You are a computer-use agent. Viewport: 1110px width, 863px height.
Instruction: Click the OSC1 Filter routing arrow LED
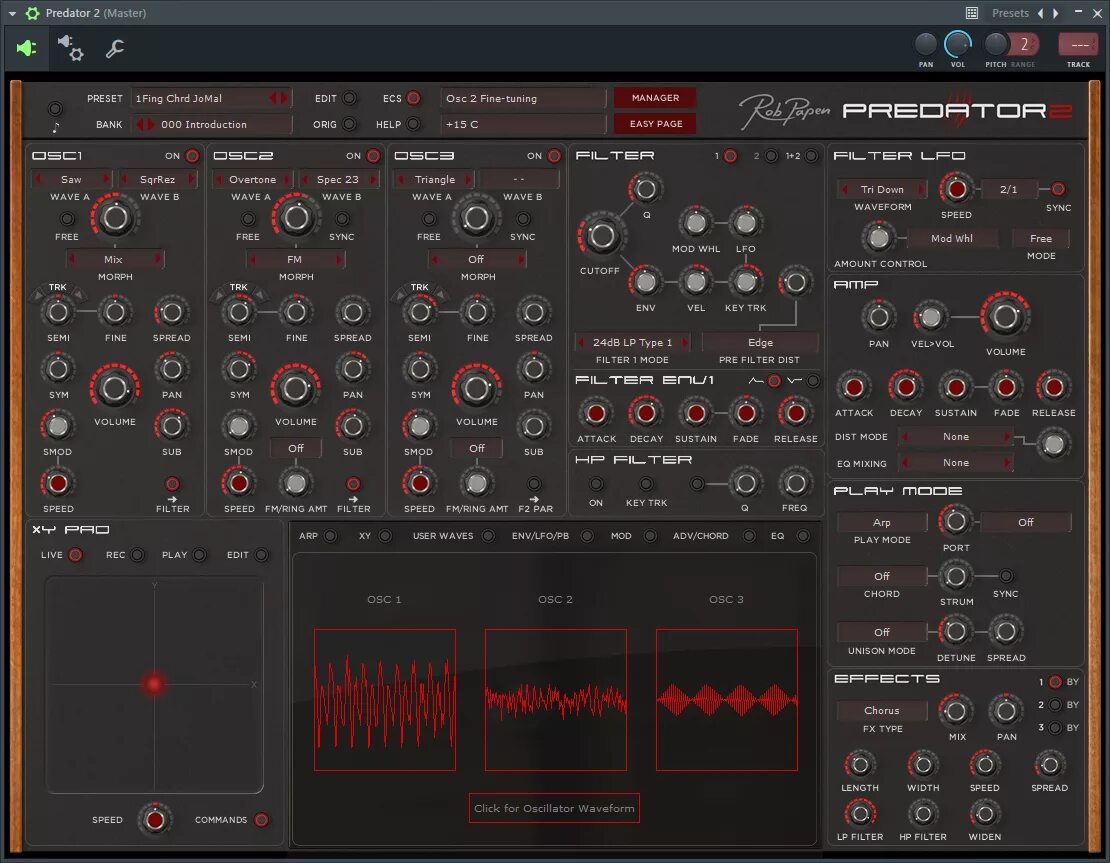pyautogui.click(x=172, y=484)
